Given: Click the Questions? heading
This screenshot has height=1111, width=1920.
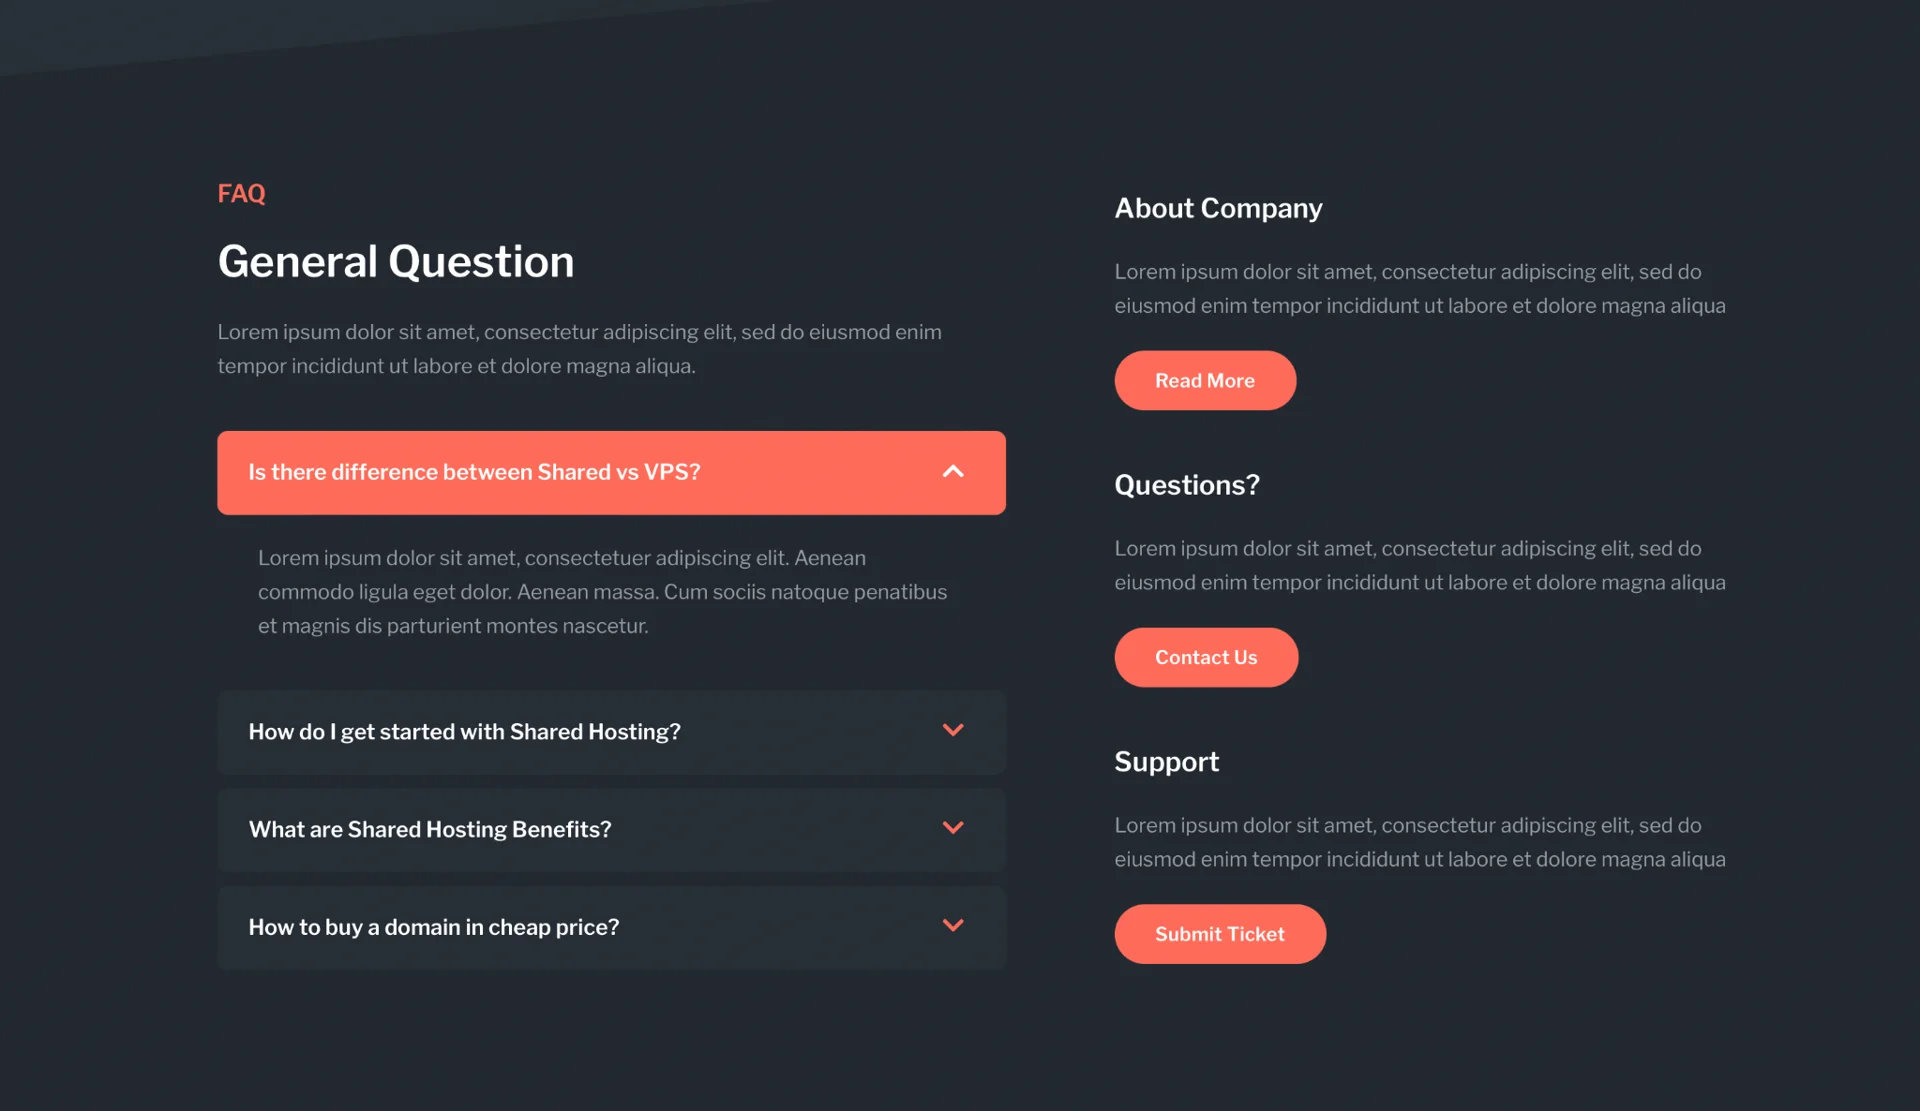Looking at the screenshot, I should (x=1187, y=485).
